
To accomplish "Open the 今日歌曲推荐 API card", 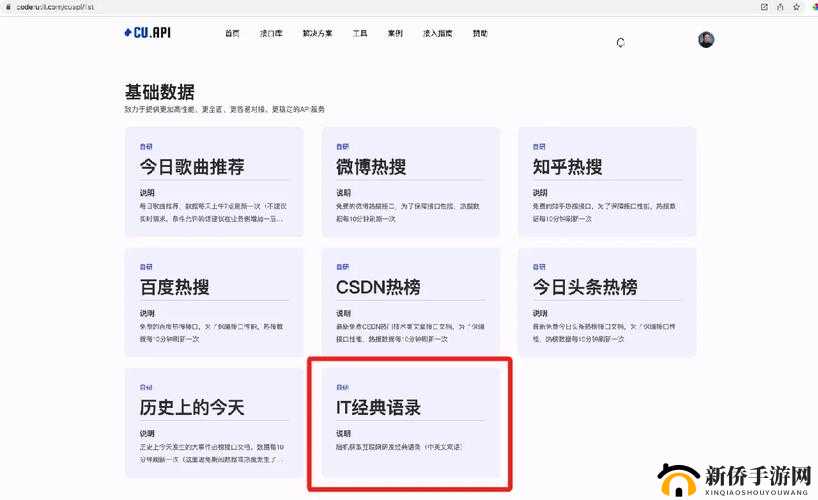I will (x=214, y=182).
